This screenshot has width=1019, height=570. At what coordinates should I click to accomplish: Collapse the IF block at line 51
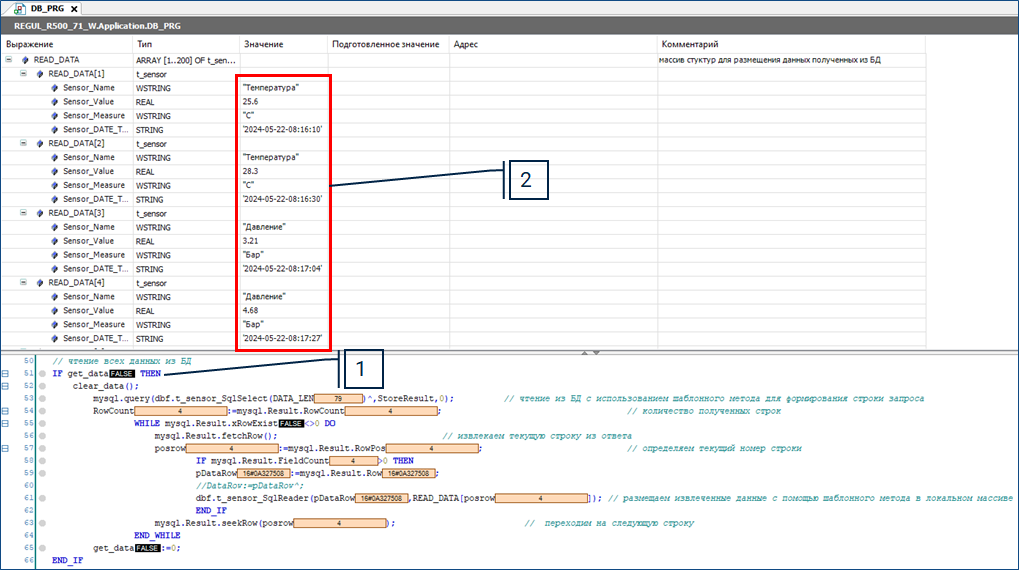tap(6, 373)
